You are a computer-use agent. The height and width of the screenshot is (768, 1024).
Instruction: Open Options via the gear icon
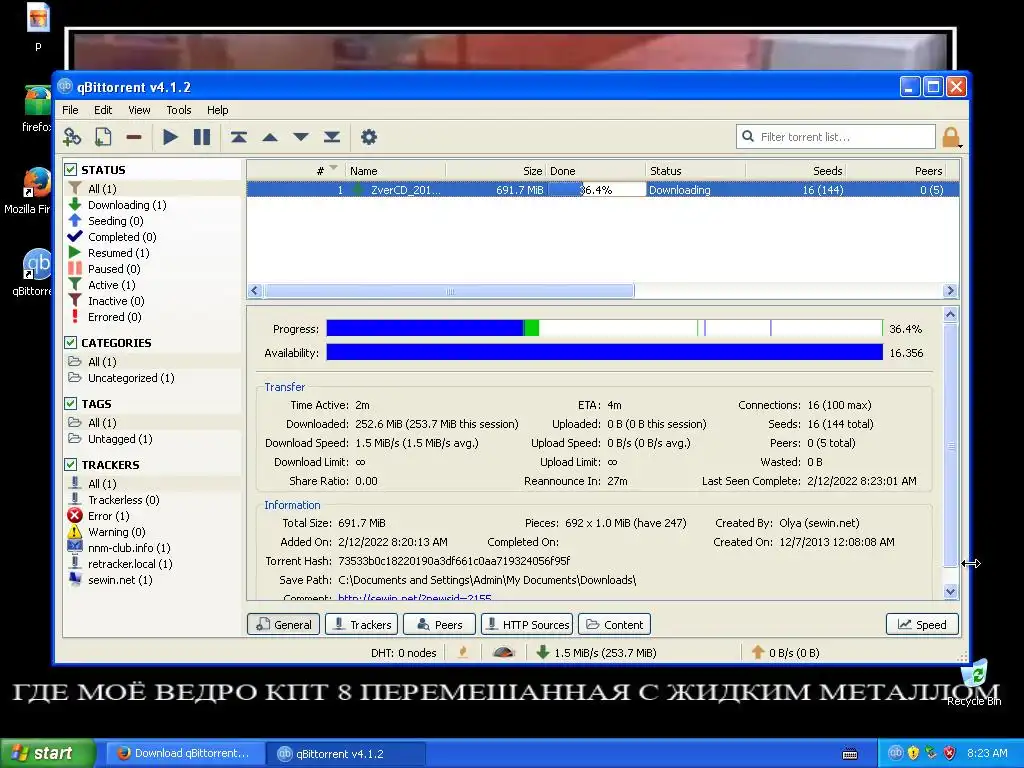[369, 137]
